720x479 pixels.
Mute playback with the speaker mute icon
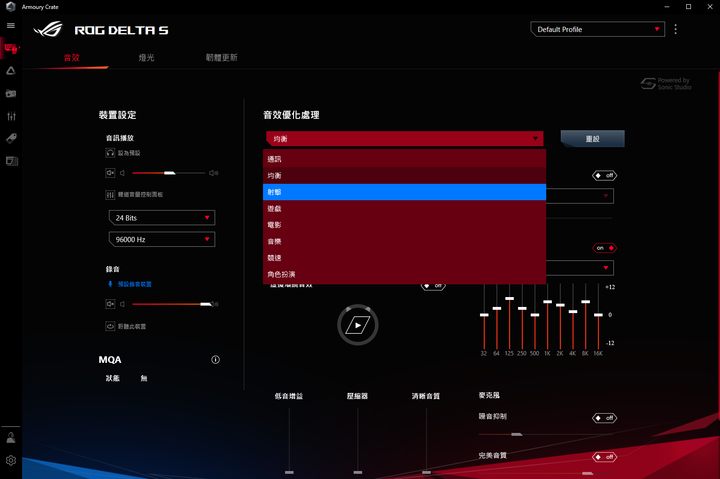pyautogui.click(x=110, y=173)
